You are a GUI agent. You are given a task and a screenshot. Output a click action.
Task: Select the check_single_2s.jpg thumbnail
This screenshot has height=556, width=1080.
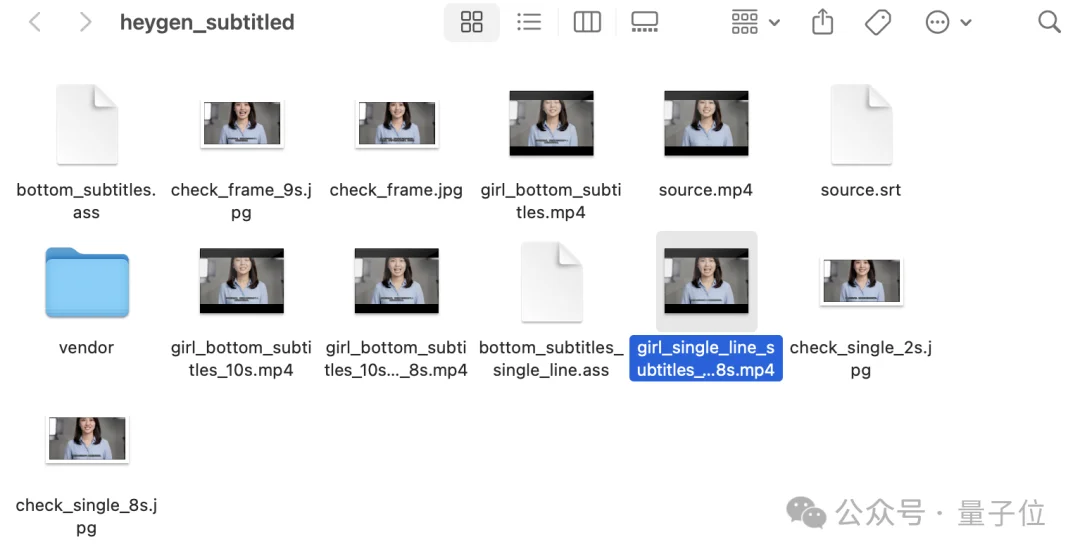pos(862,281)
